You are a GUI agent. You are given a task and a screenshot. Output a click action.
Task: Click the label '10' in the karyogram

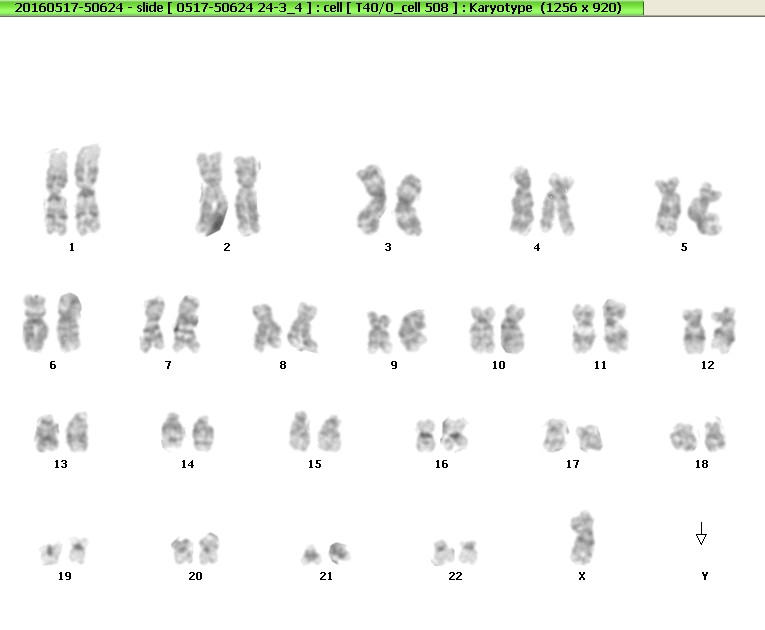coord(499,365)
